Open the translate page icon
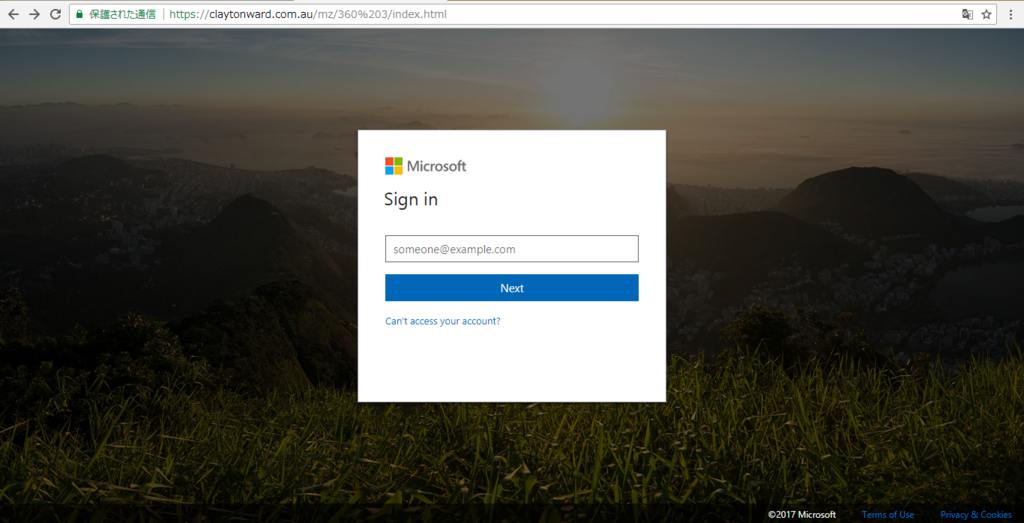 [x=967, y=14]
